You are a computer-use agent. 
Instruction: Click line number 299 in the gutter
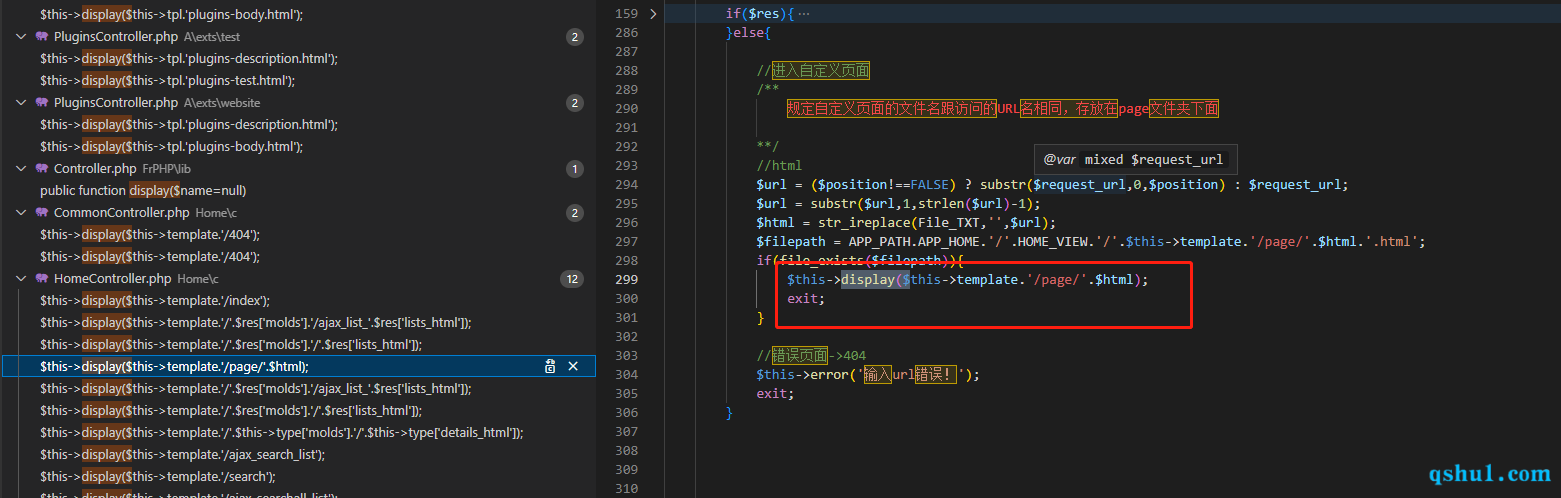pos(626,280)
